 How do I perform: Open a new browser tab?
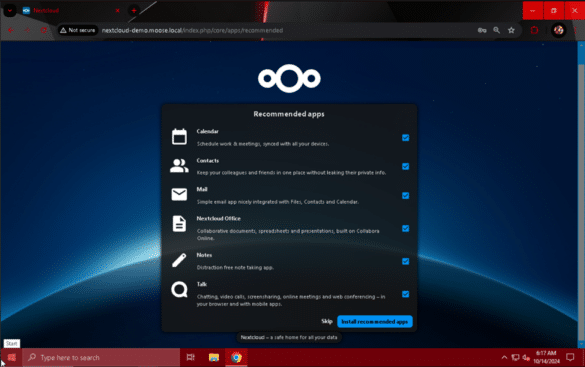pos(134,10)
